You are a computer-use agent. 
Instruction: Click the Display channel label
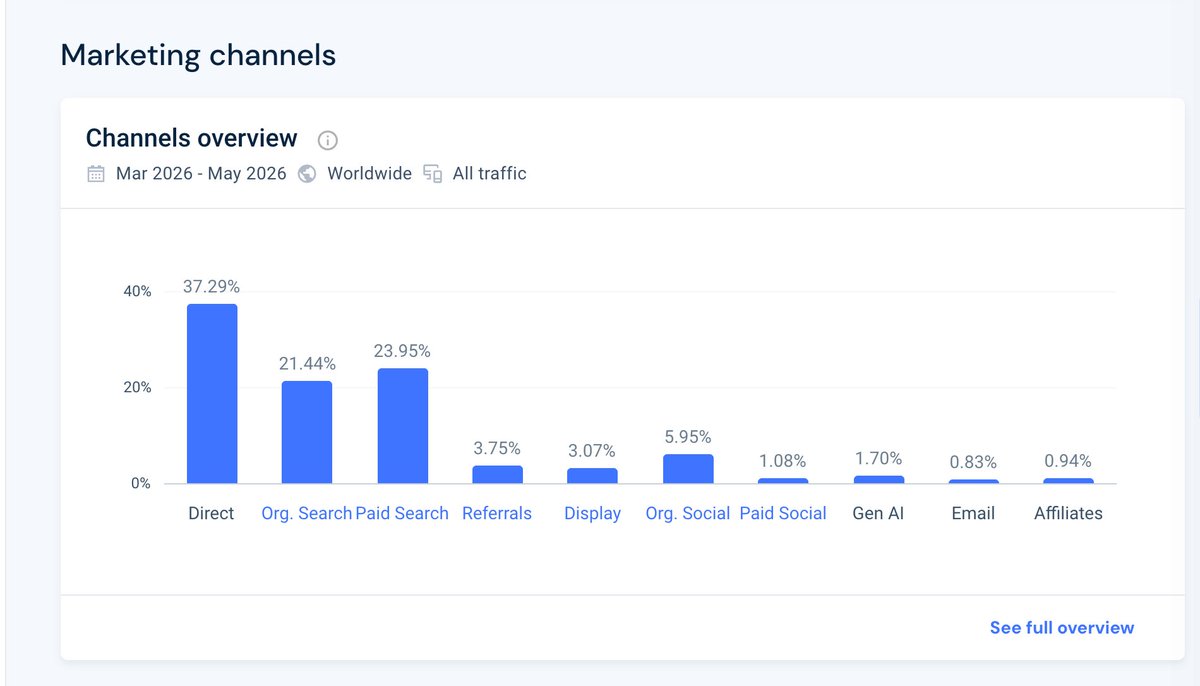(592, 513)
